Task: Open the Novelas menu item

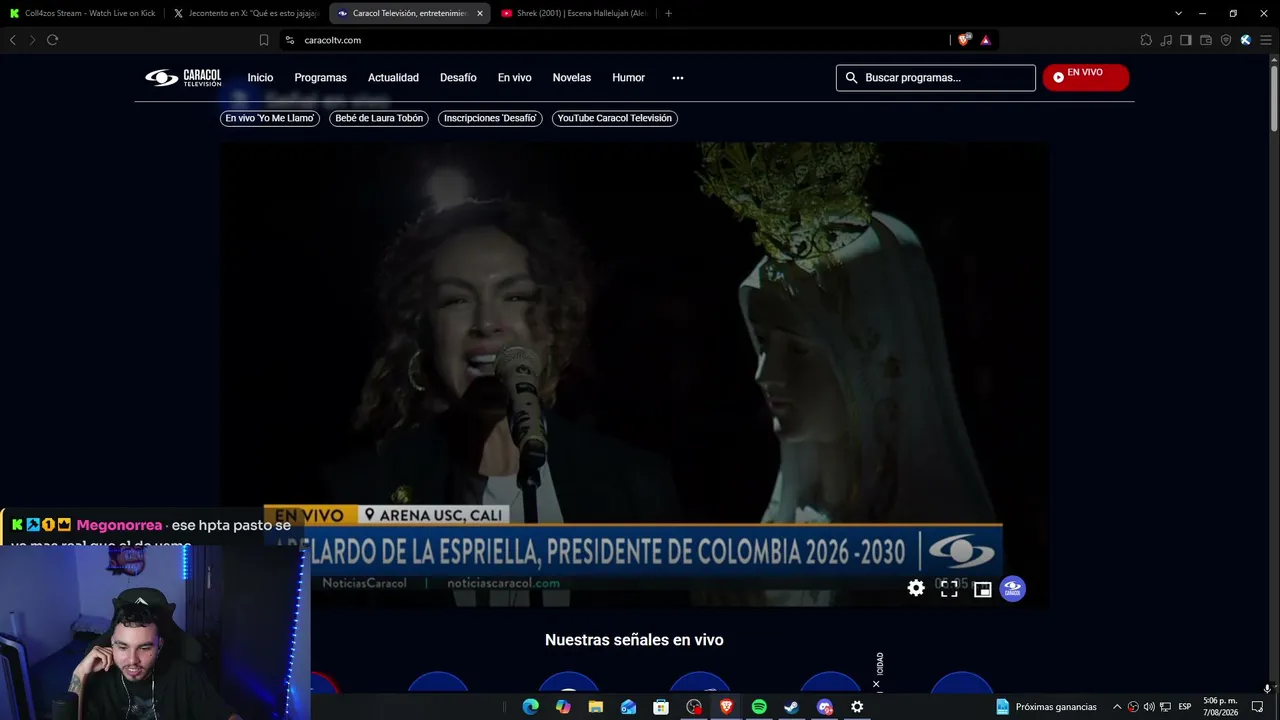Action: (572, 78)
